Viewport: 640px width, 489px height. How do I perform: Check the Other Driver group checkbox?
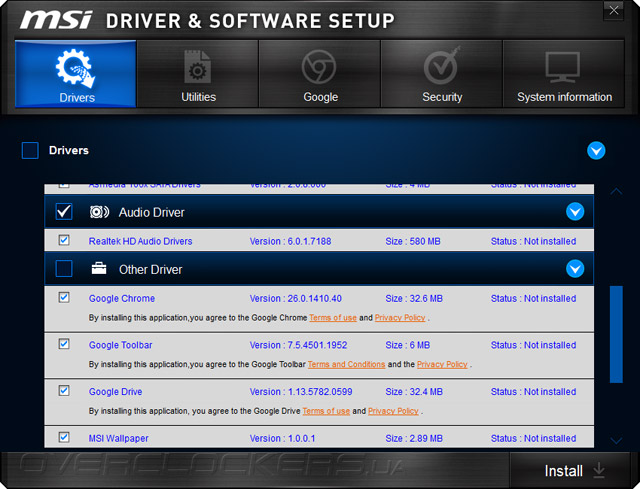pos(64,269)
